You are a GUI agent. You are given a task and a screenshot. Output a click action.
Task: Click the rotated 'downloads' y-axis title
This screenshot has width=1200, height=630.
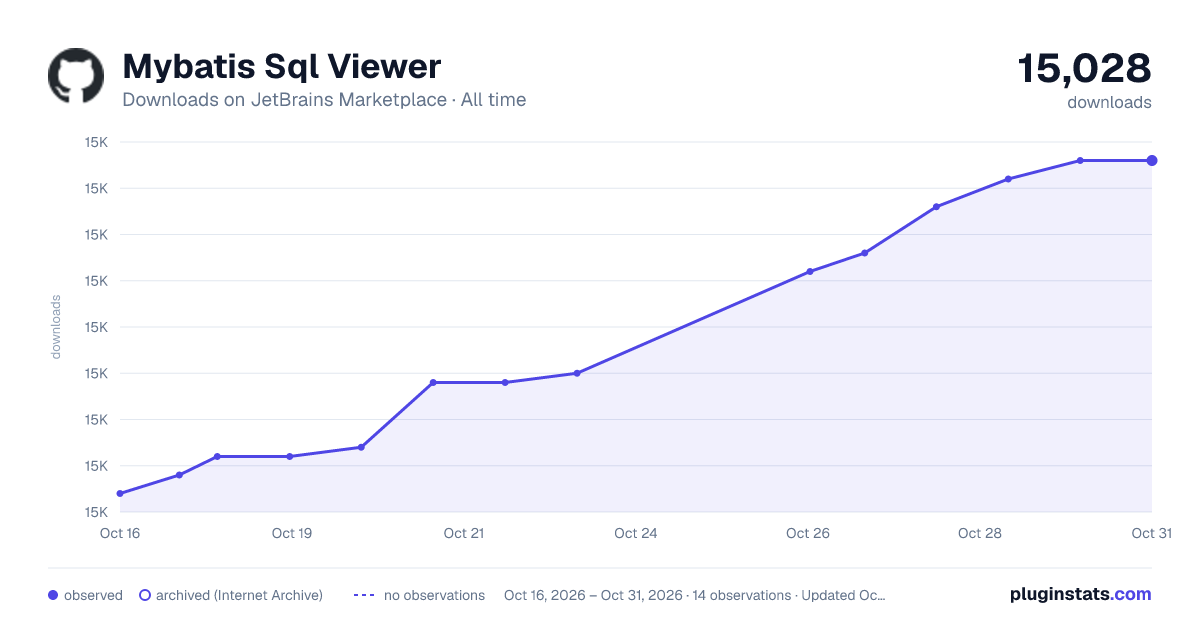click(56, 327)
